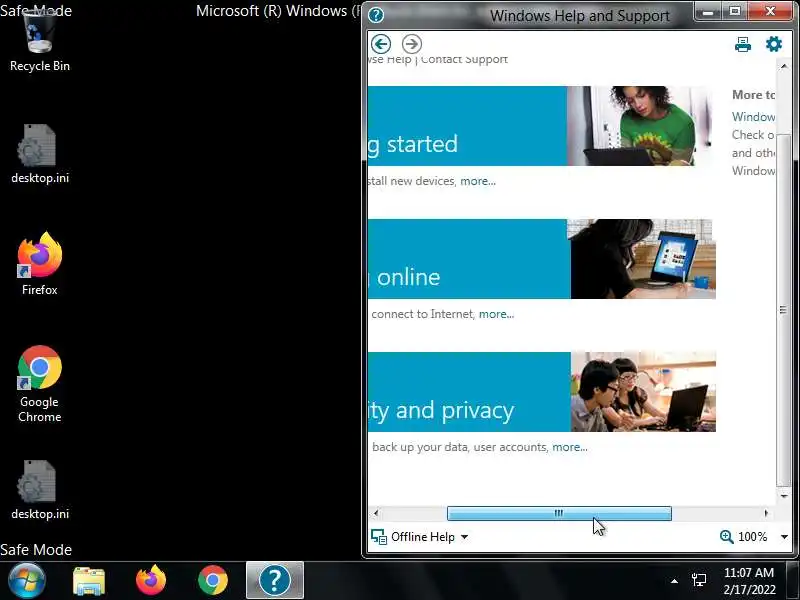Click the getting started blue banner
Viewport: 800px width, 600px height.
click(467, 126)
